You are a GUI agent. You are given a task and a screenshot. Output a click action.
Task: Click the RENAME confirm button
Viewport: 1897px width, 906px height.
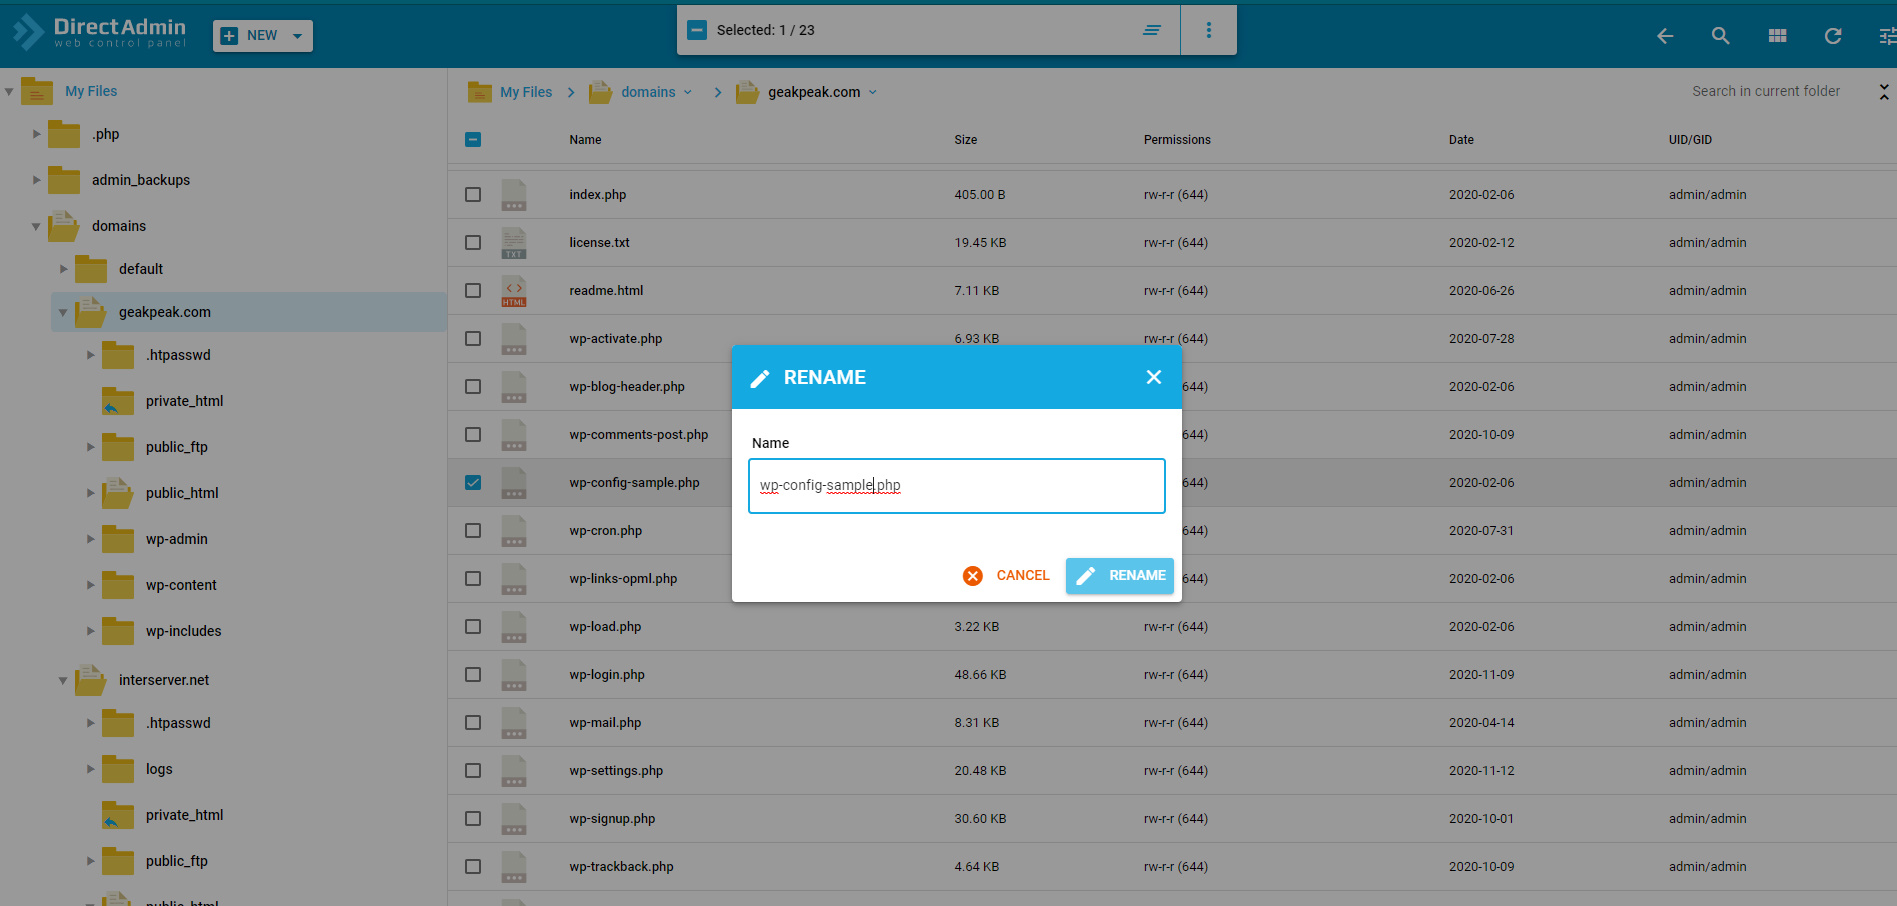click(x=1120, y=576)
